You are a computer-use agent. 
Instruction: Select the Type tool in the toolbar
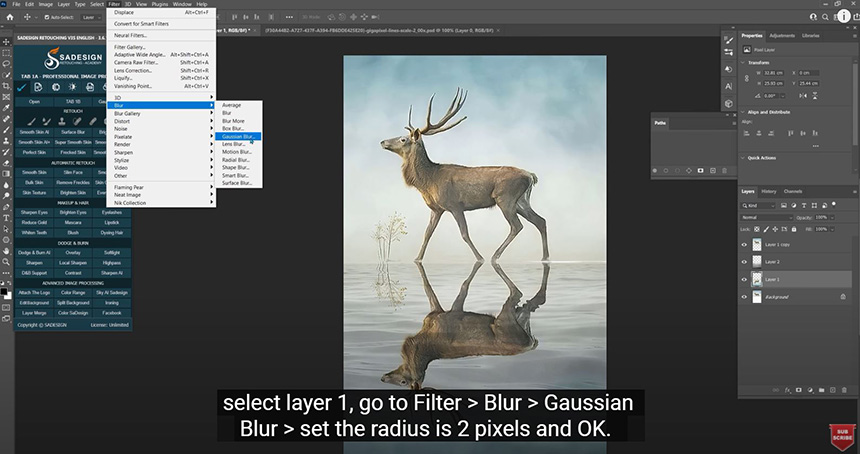click(6, 217)
